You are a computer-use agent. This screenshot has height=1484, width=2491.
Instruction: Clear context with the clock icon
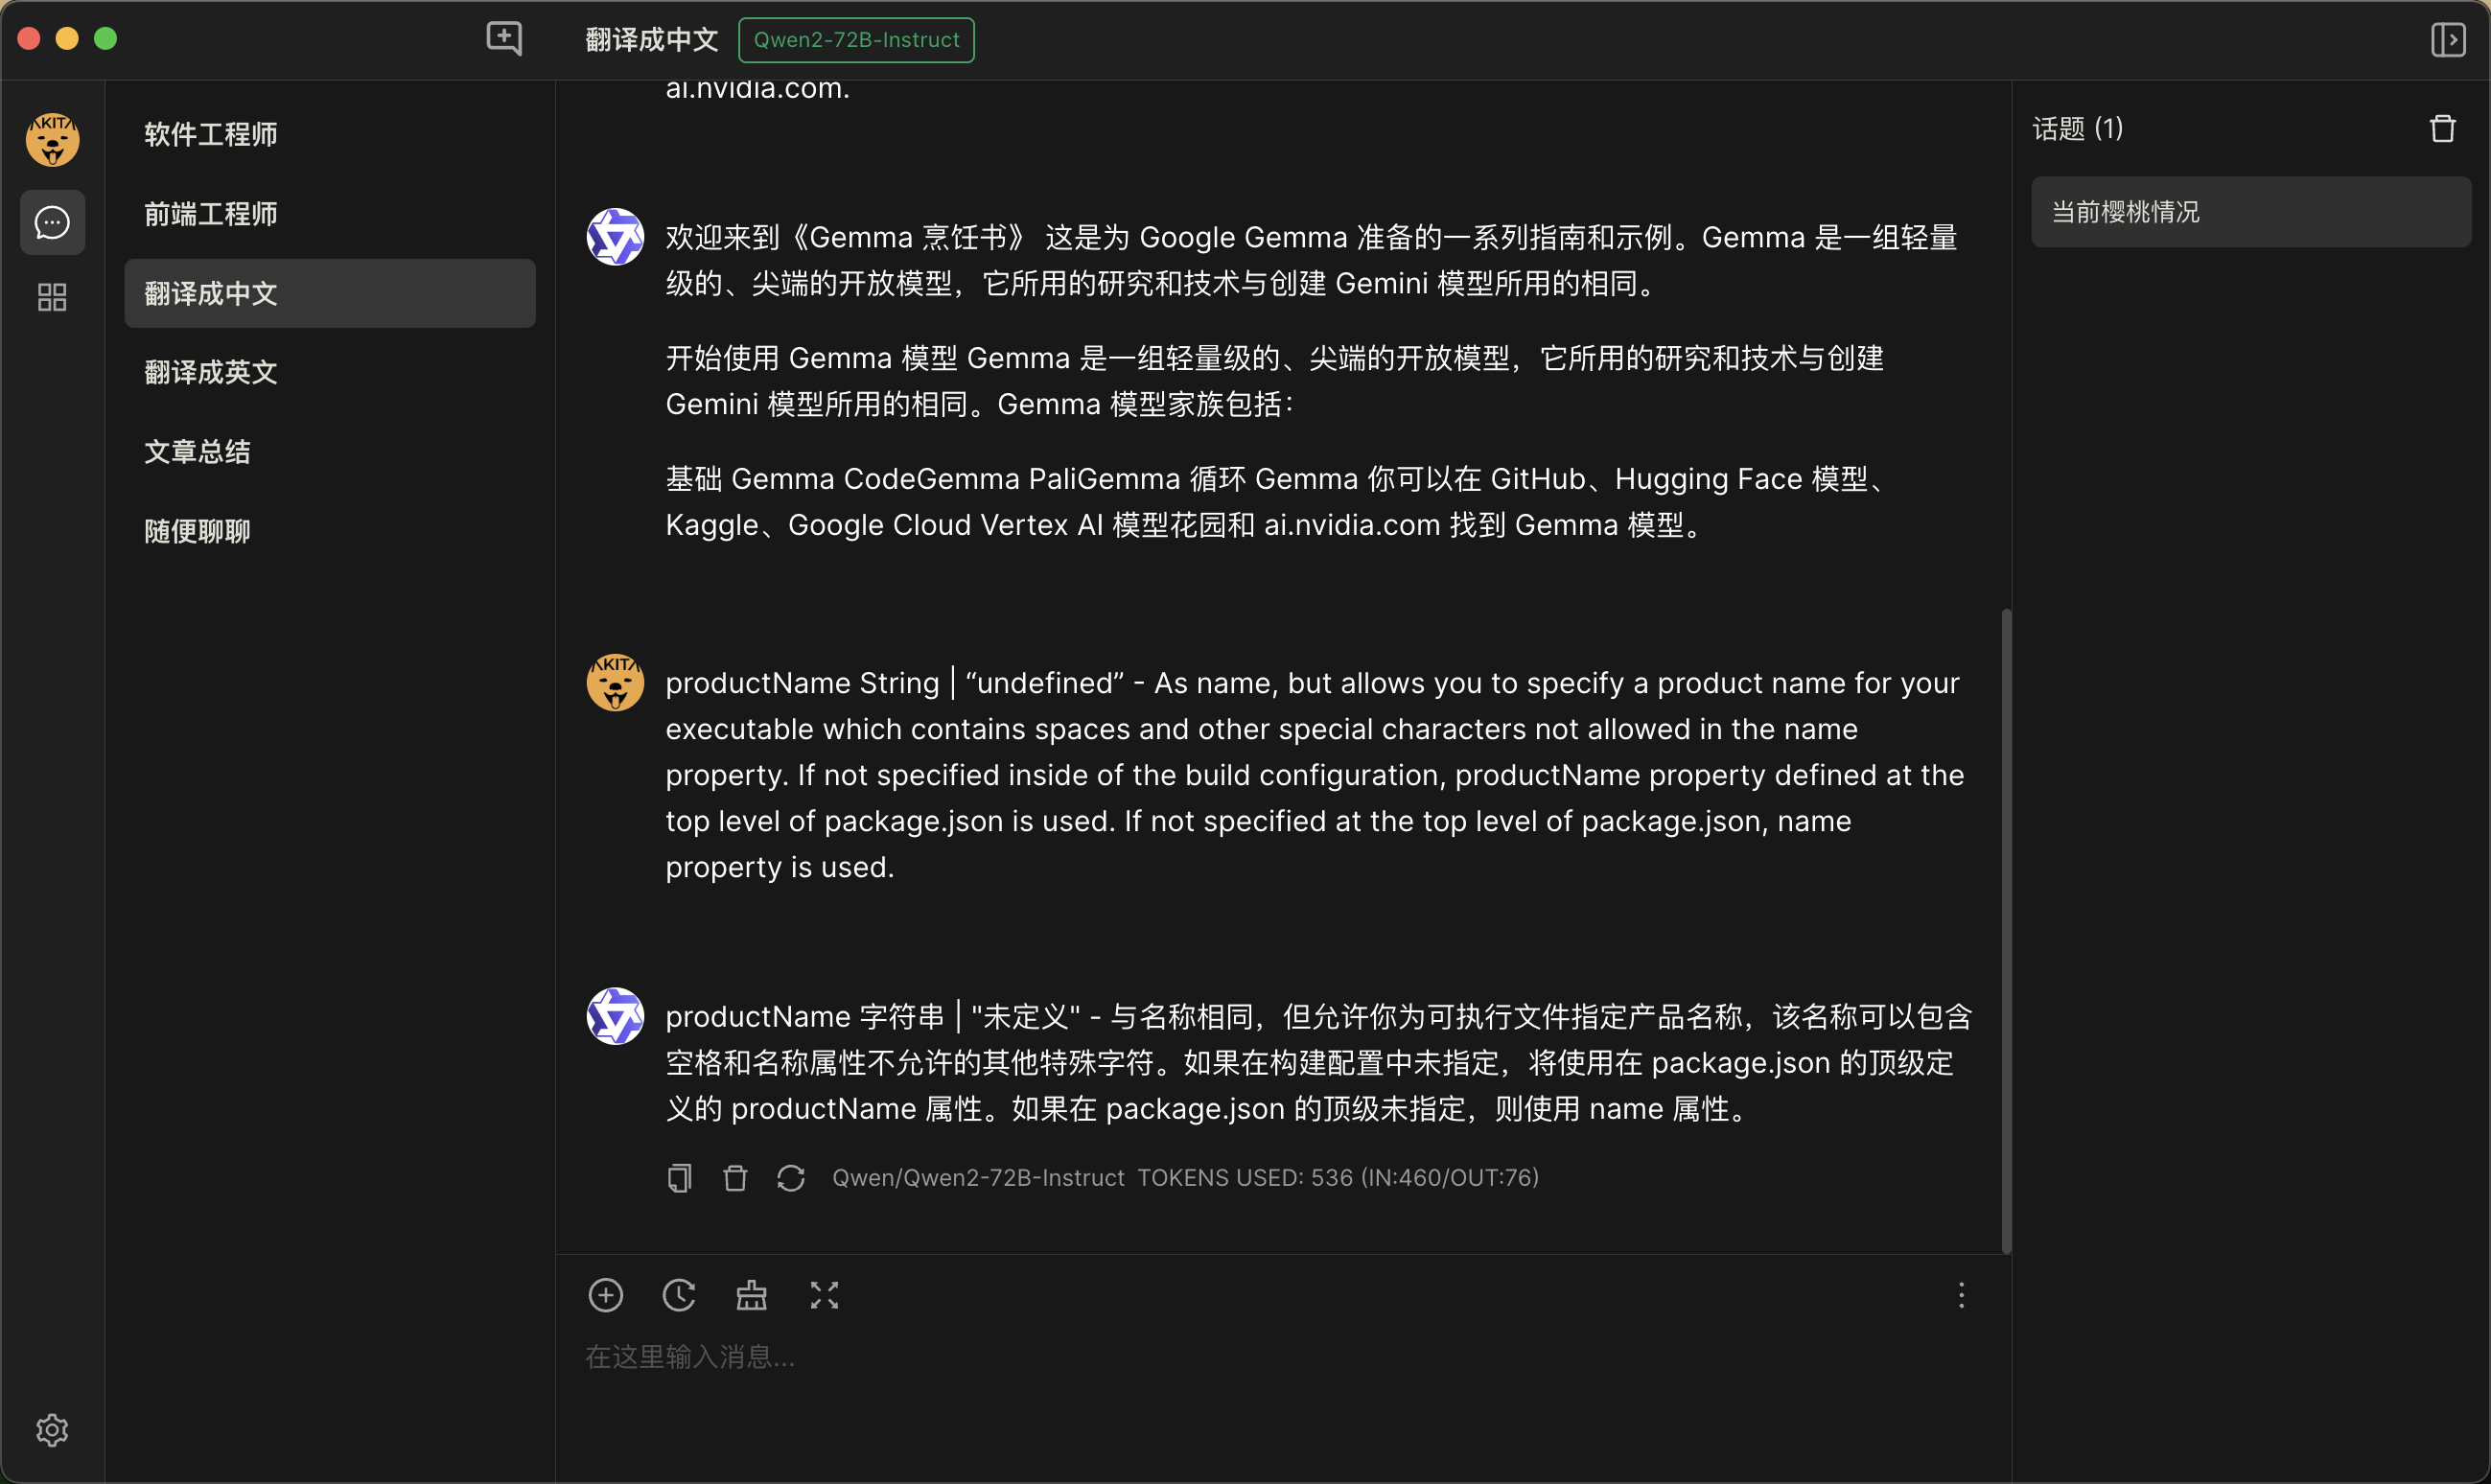click(679, 1295)
